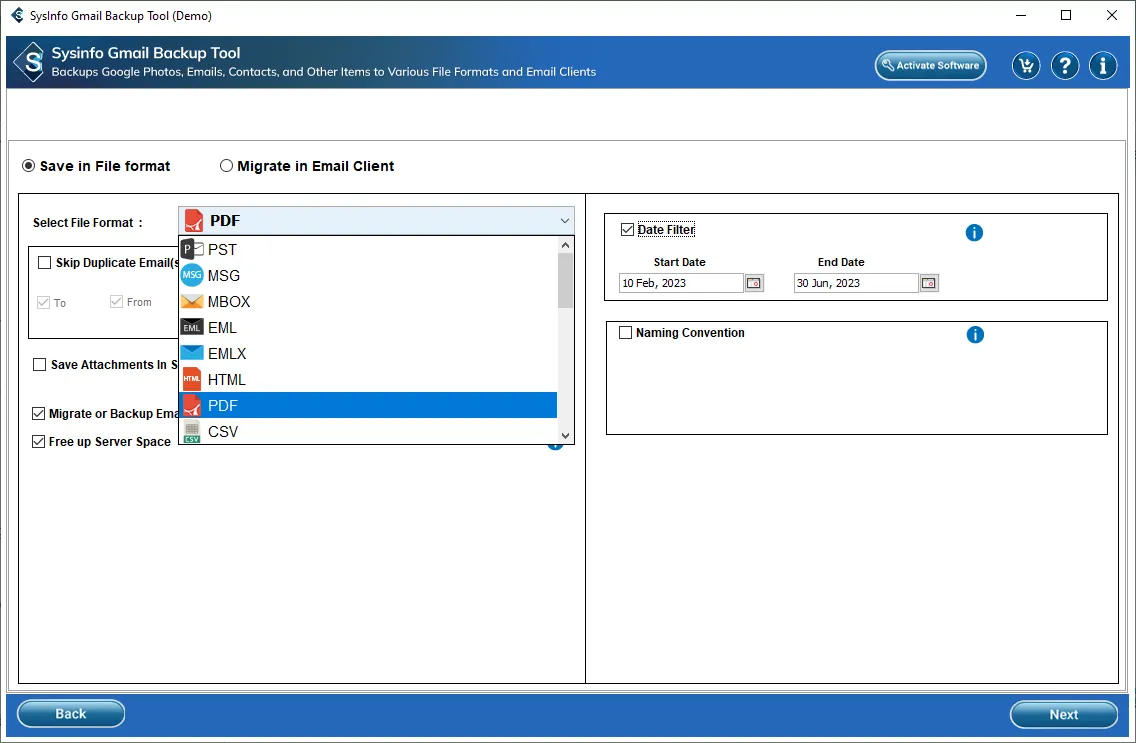The width and height of the screenshot is (1136, 743).
Task: Enable the Naming Convention checkbox
Action: coord(626,333)
